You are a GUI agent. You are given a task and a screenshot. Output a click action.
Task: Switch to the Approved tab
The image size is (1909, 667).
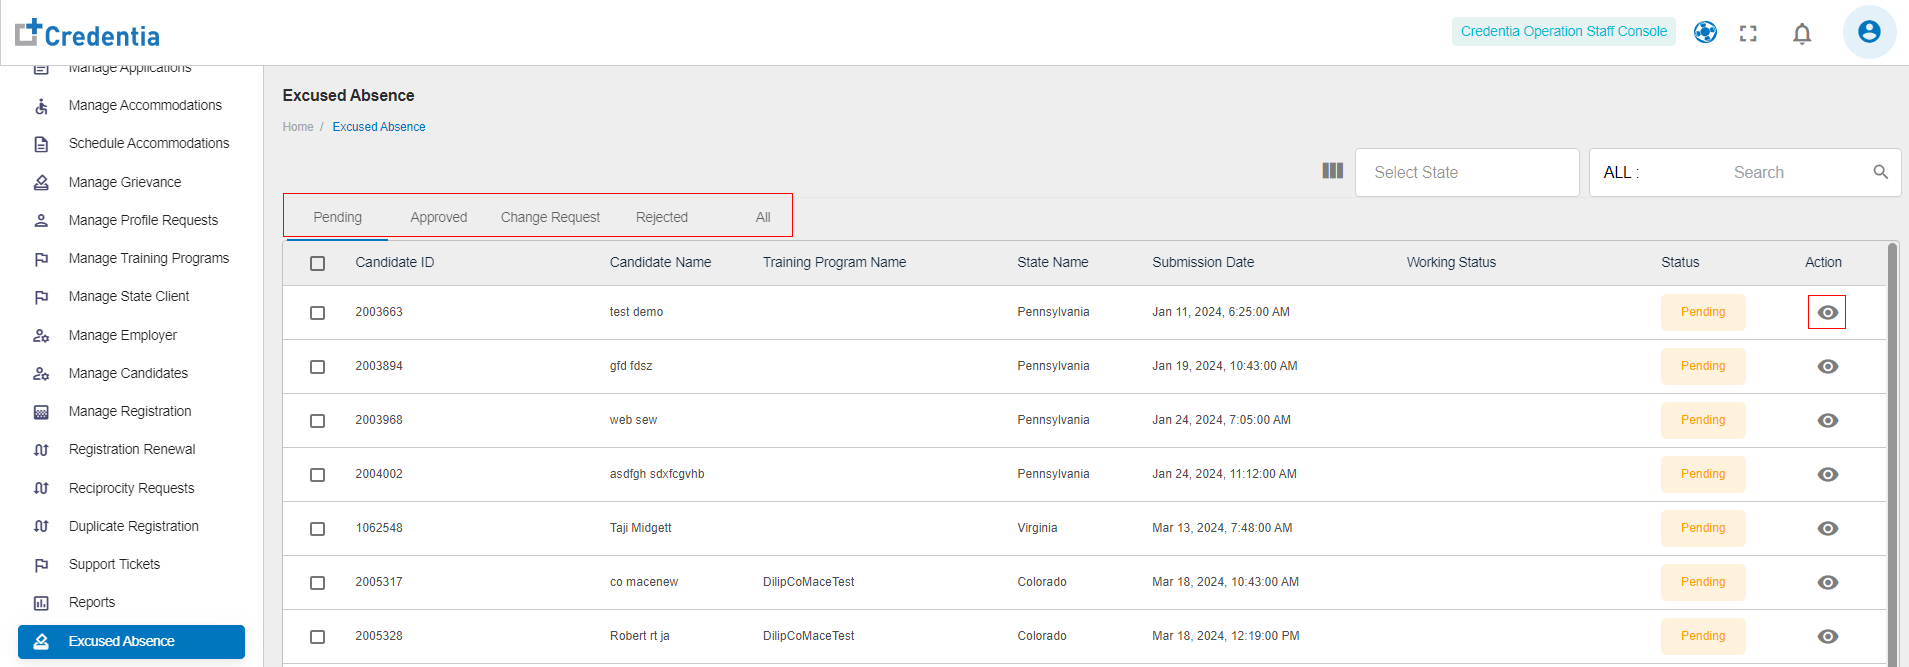coord(438,217)
